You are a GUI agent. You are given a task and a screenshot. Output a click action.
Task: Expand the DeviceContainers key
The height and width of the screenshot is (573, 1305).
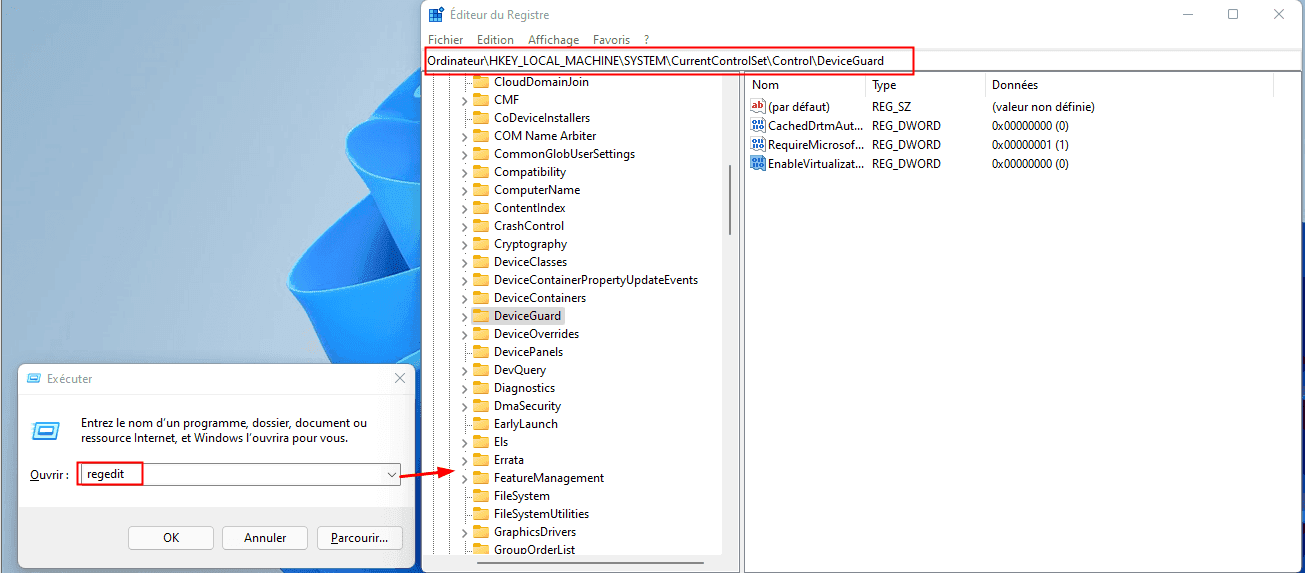pos(464,298)
